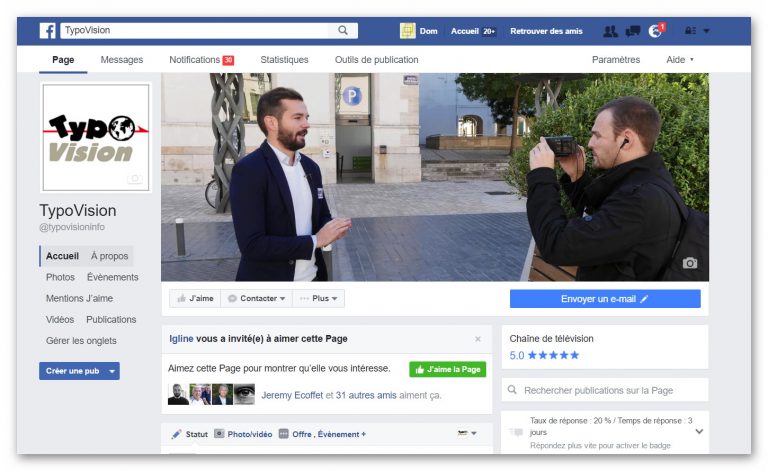Image resolution: width=768 pixels, height=471 pixels.
Task: Click camera icon on cover photo
Action: [690, 263]
